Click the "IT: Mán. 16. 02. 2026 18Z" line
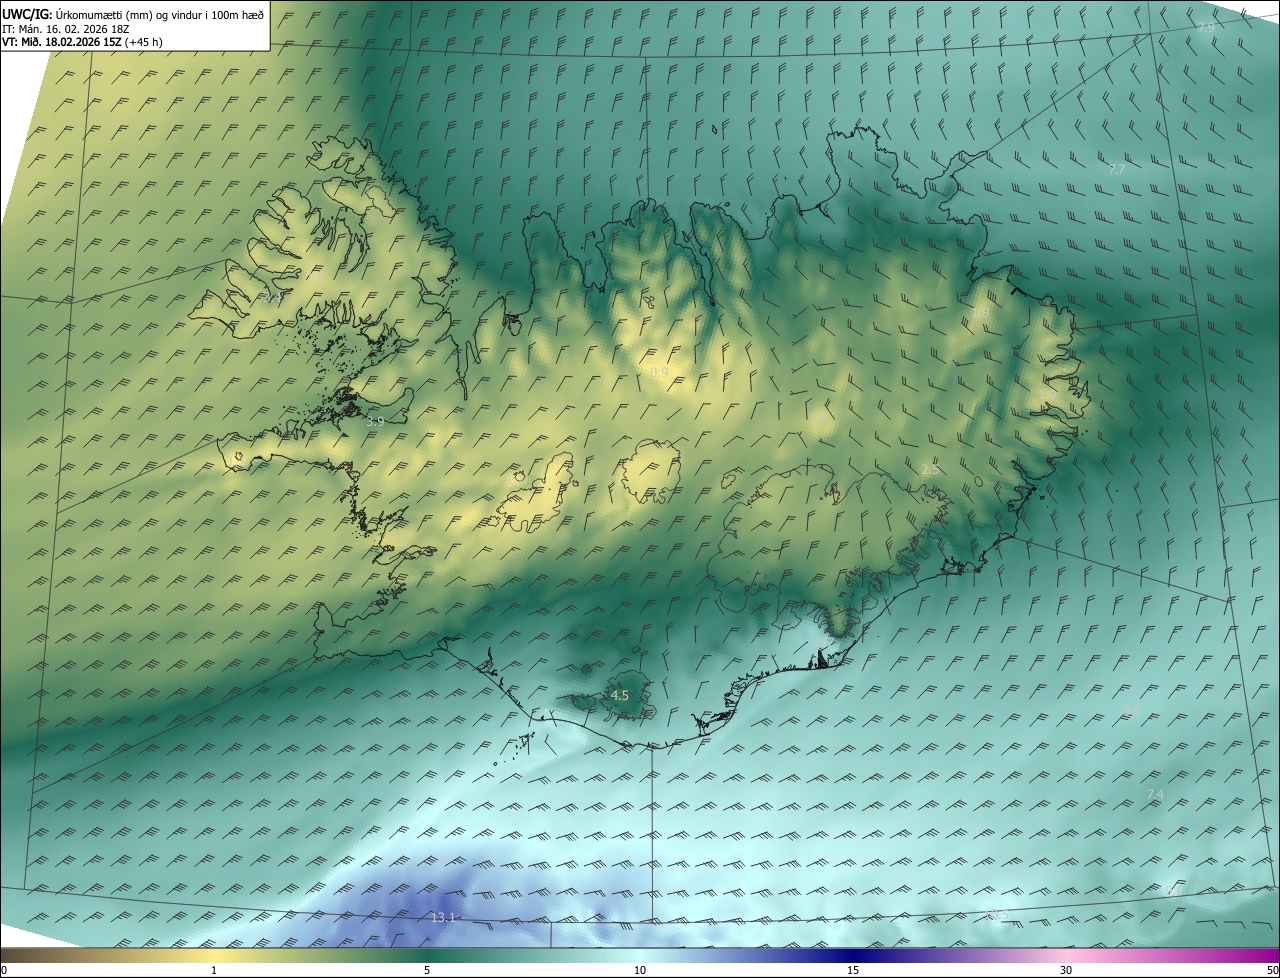 click(66, 29)
